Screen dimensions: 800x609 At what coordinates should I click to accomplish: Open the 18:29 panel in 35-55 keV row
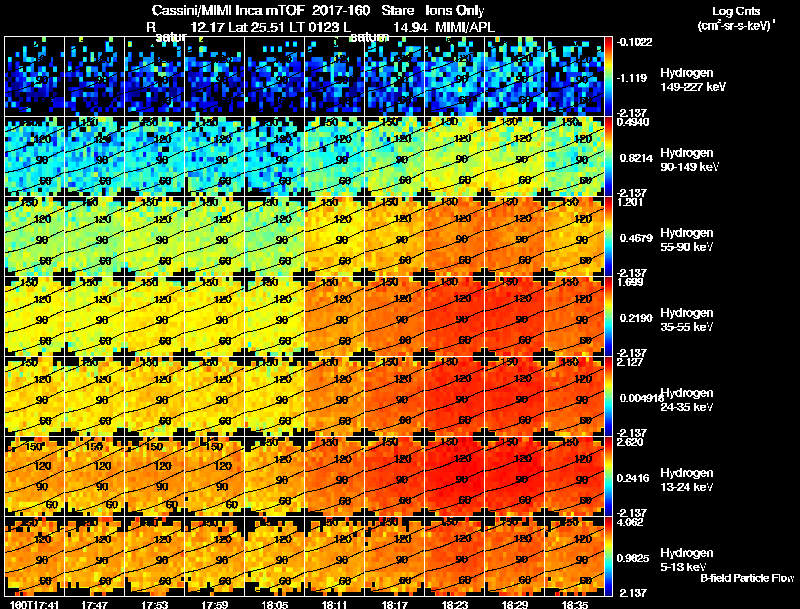coord(515,316)
